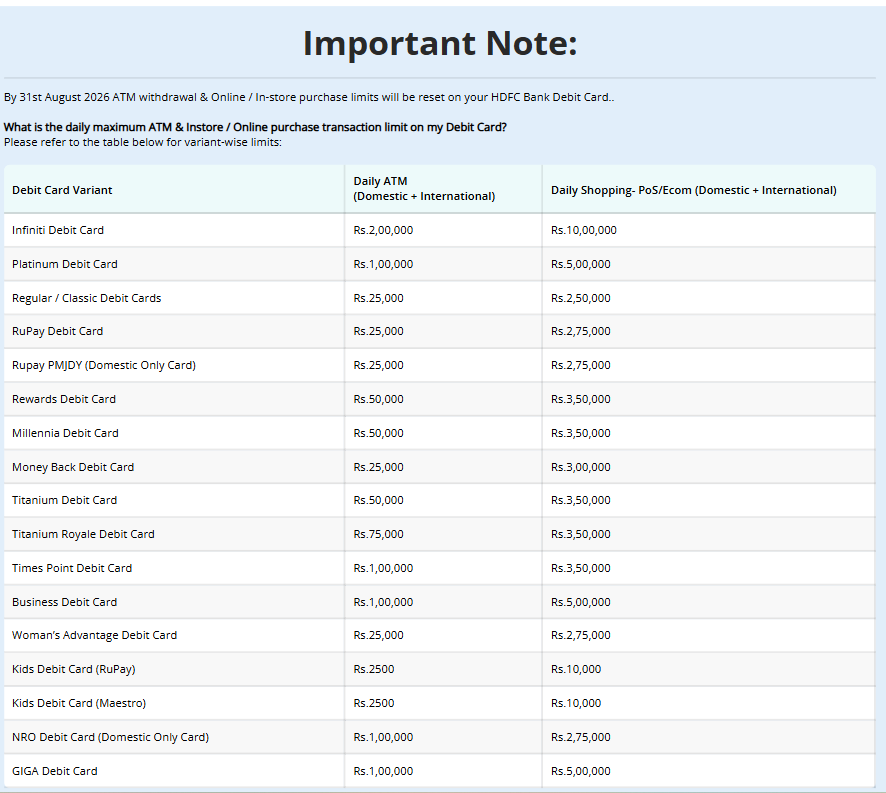Click Times Point's Rs.1,00,000 ATM limit
The height and width of the screenshot is (793, 886).
click(x=383, y=568)
